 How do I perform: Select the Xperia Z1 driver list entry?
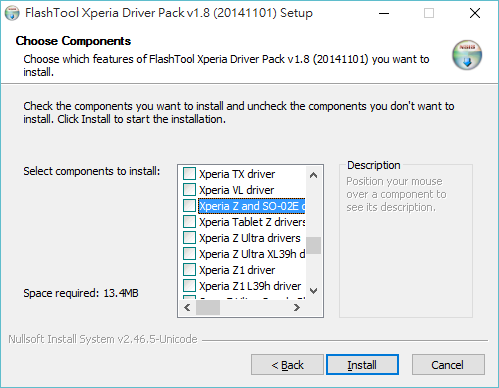[237, 270]
